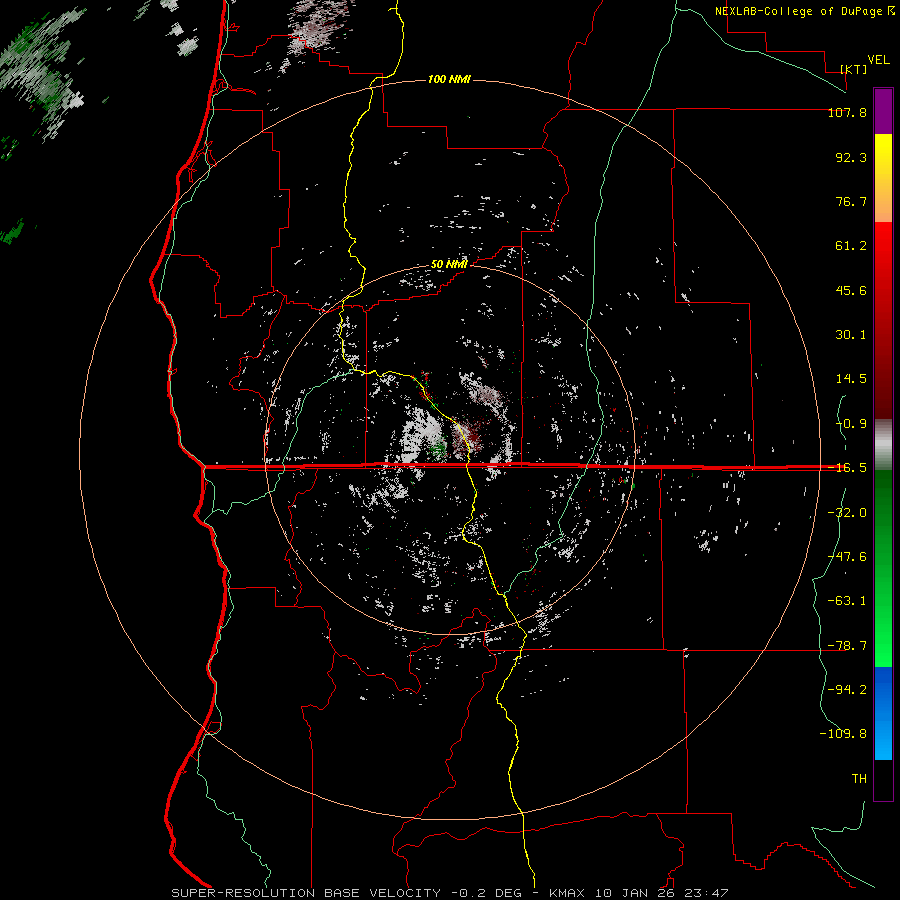
Task: Click the -0.9 velocity scale value
Action: [851, 424]
